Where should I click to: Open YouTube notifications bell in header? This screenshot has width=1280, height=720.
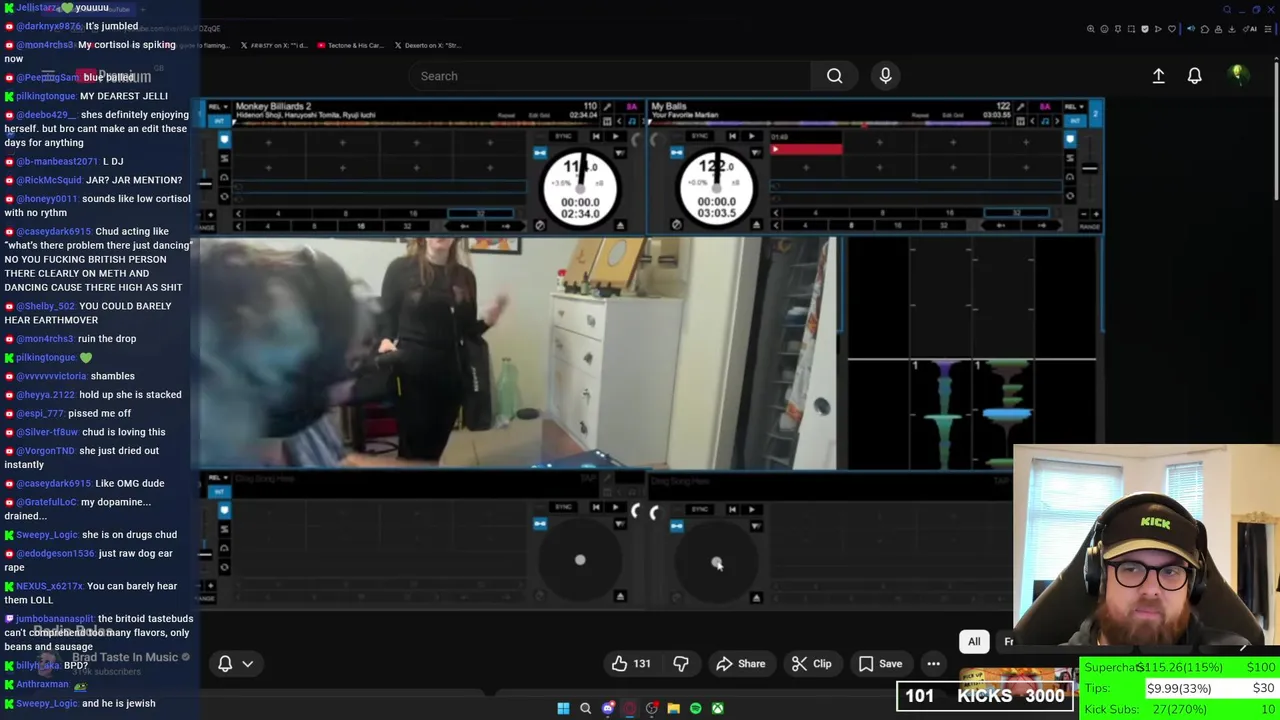click(x=1194, y=76)
